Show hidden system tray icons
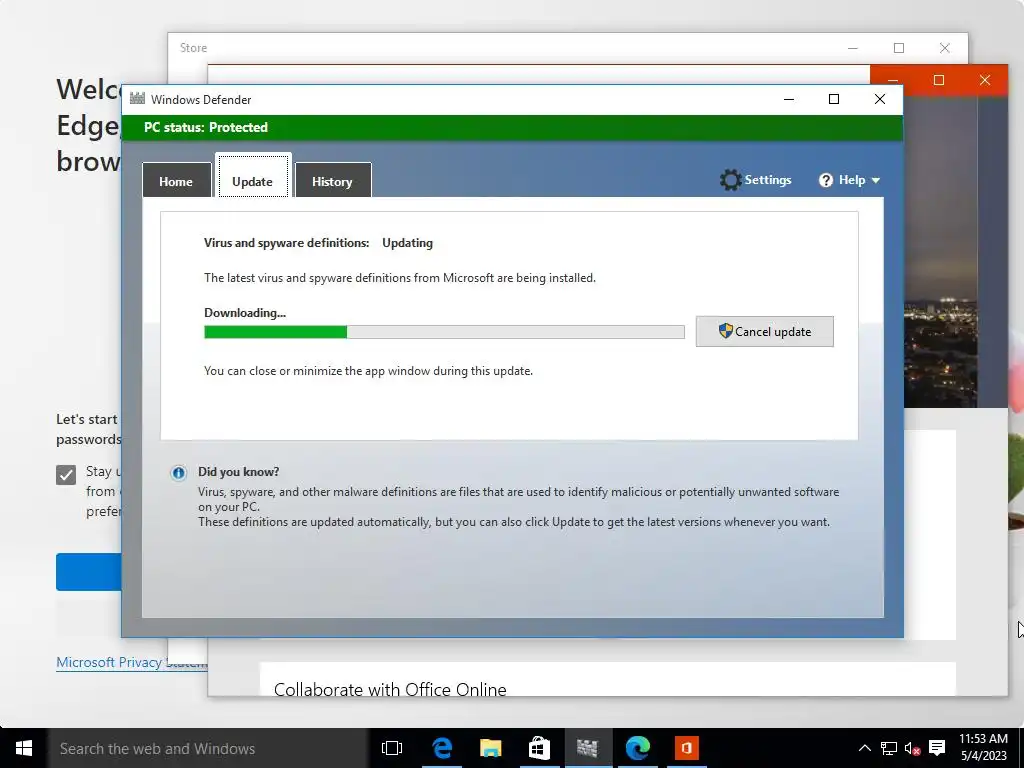1024x768 pixels. (864, 748)
